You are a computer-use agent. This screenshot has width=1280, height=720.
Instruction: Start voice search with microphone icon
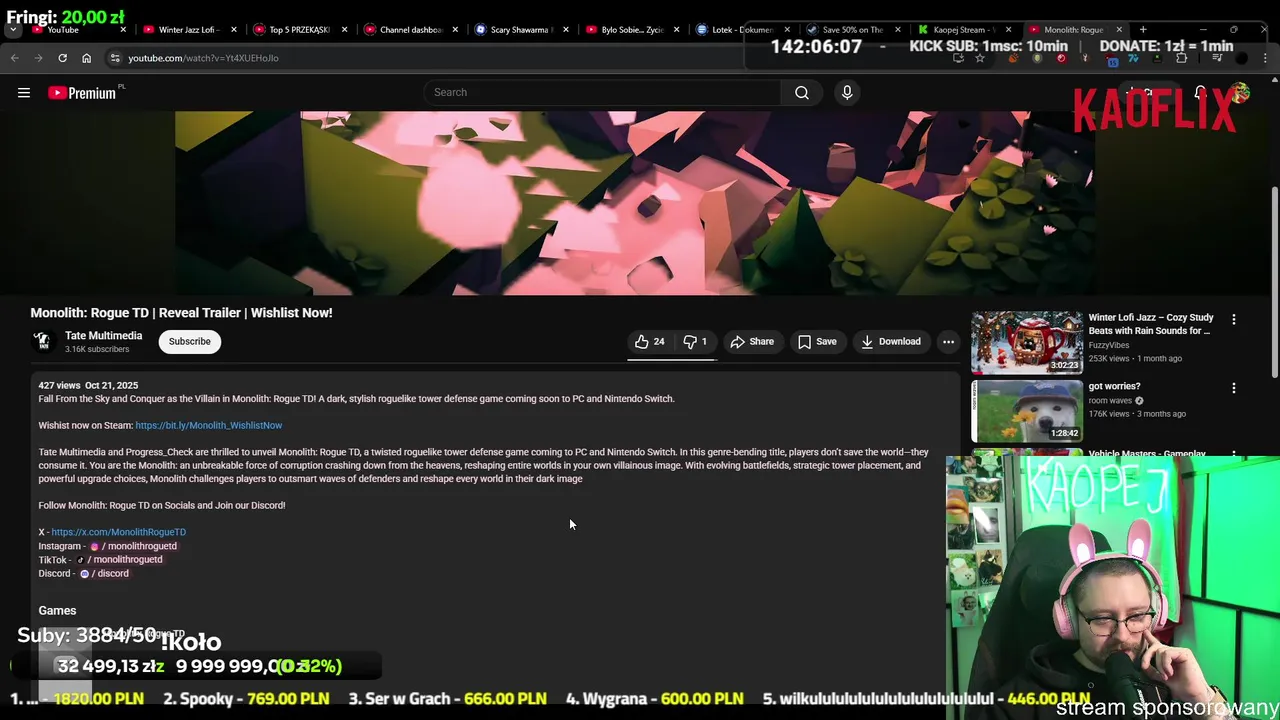pyautogui.click(x=847, y=93)
